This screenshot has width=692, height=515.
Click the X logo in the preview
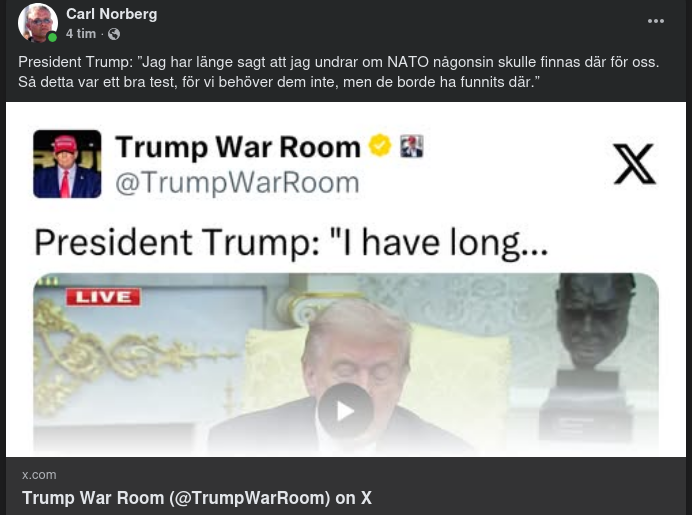click(635, 164)
